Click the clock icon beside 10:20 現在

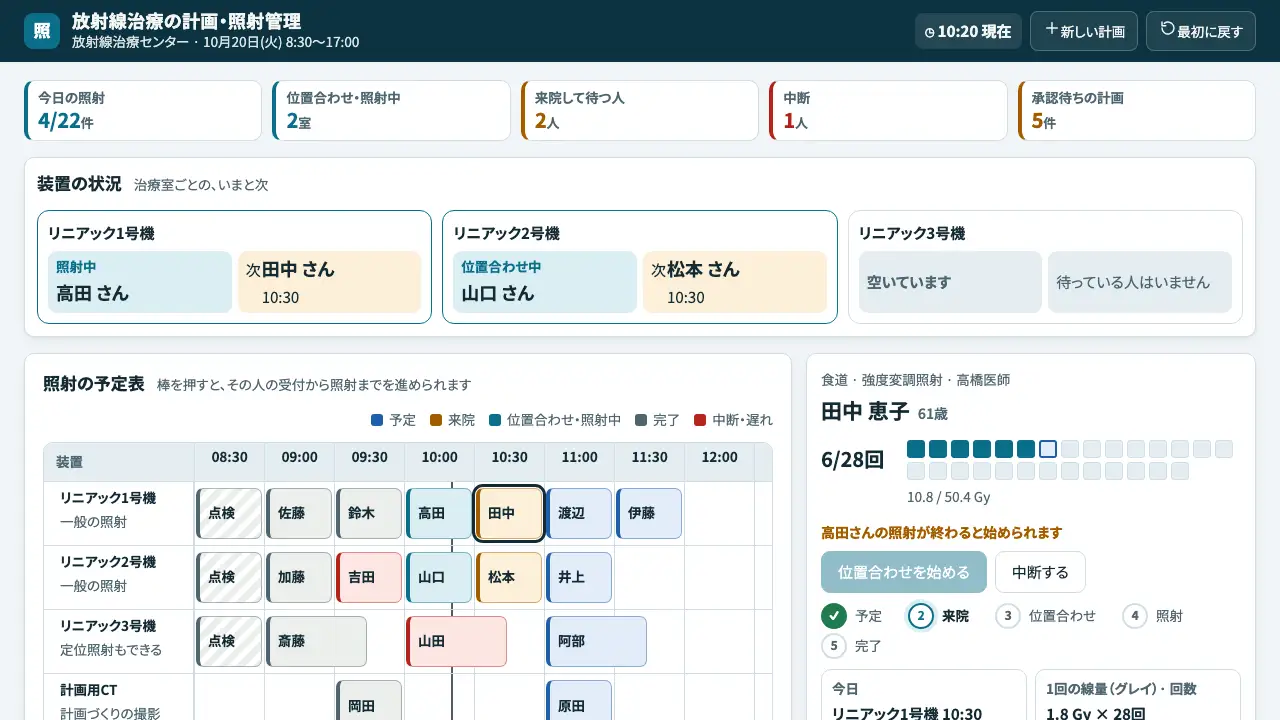click(930, 33)
